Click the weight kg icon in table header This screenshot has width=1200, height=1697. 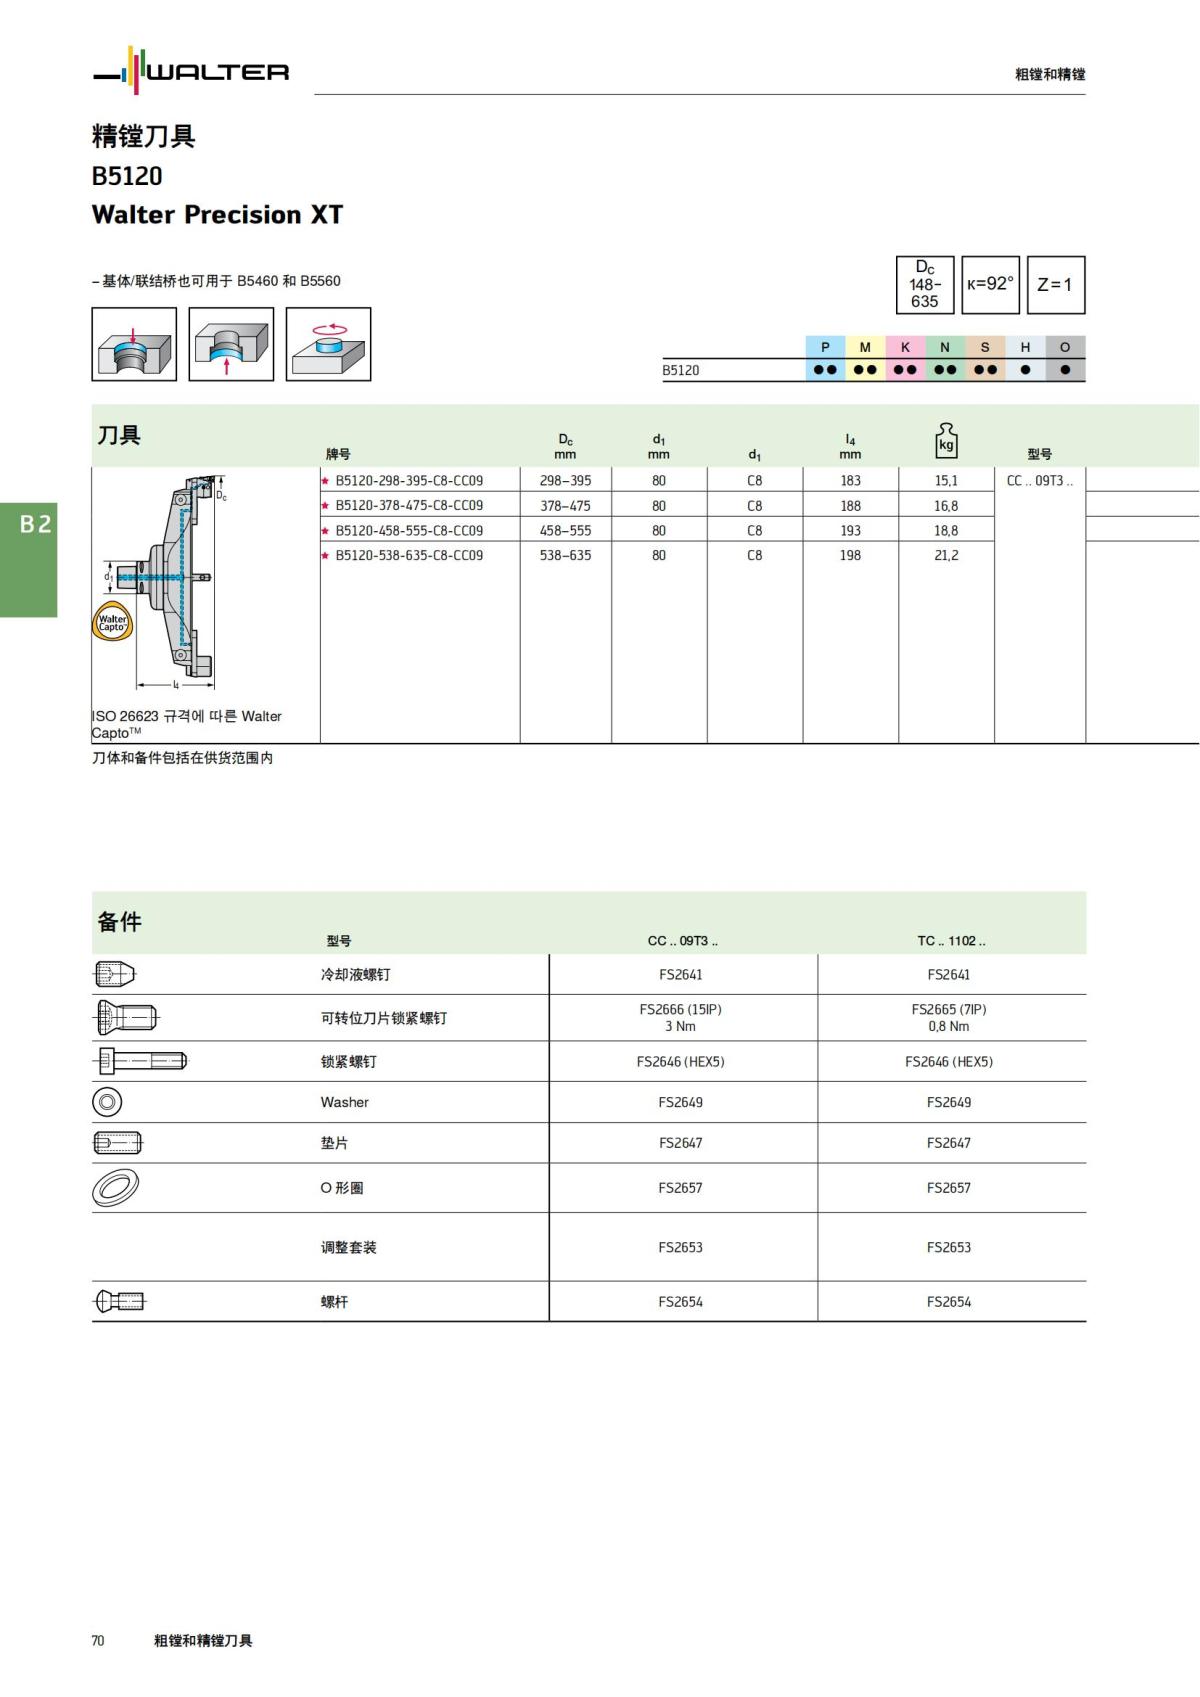click(946, 440)
